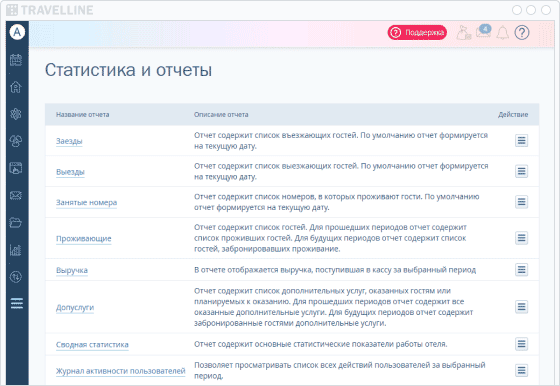Click the TRAVELLINE logo in title bar
The height and width of the screenshot is (386, 560).
[x=50, y=10]
